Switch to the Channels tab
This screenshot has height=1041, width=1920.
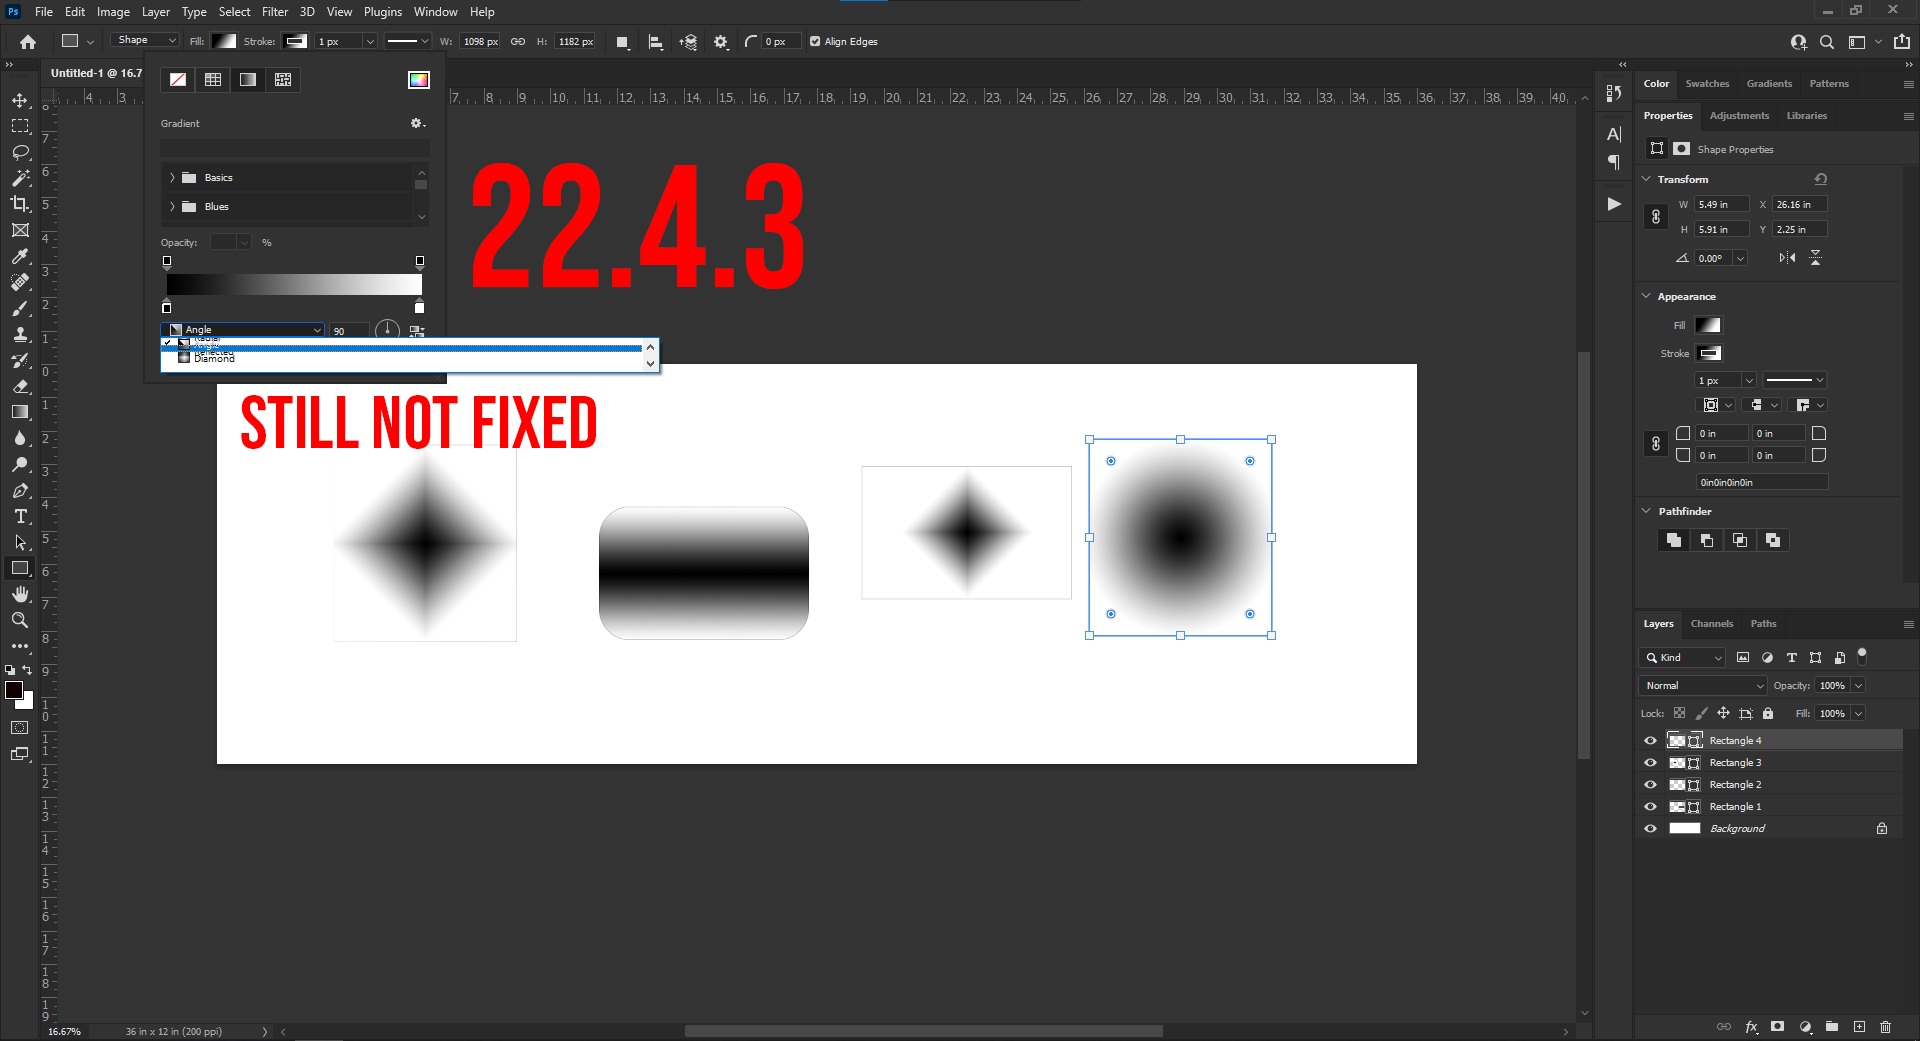tap(1711, 624)
